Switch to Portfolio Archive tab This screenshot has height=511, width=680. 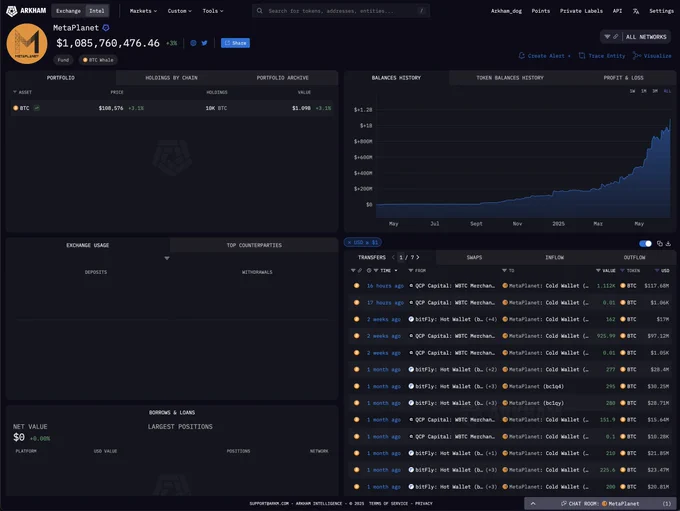click(x=282, y=78)
